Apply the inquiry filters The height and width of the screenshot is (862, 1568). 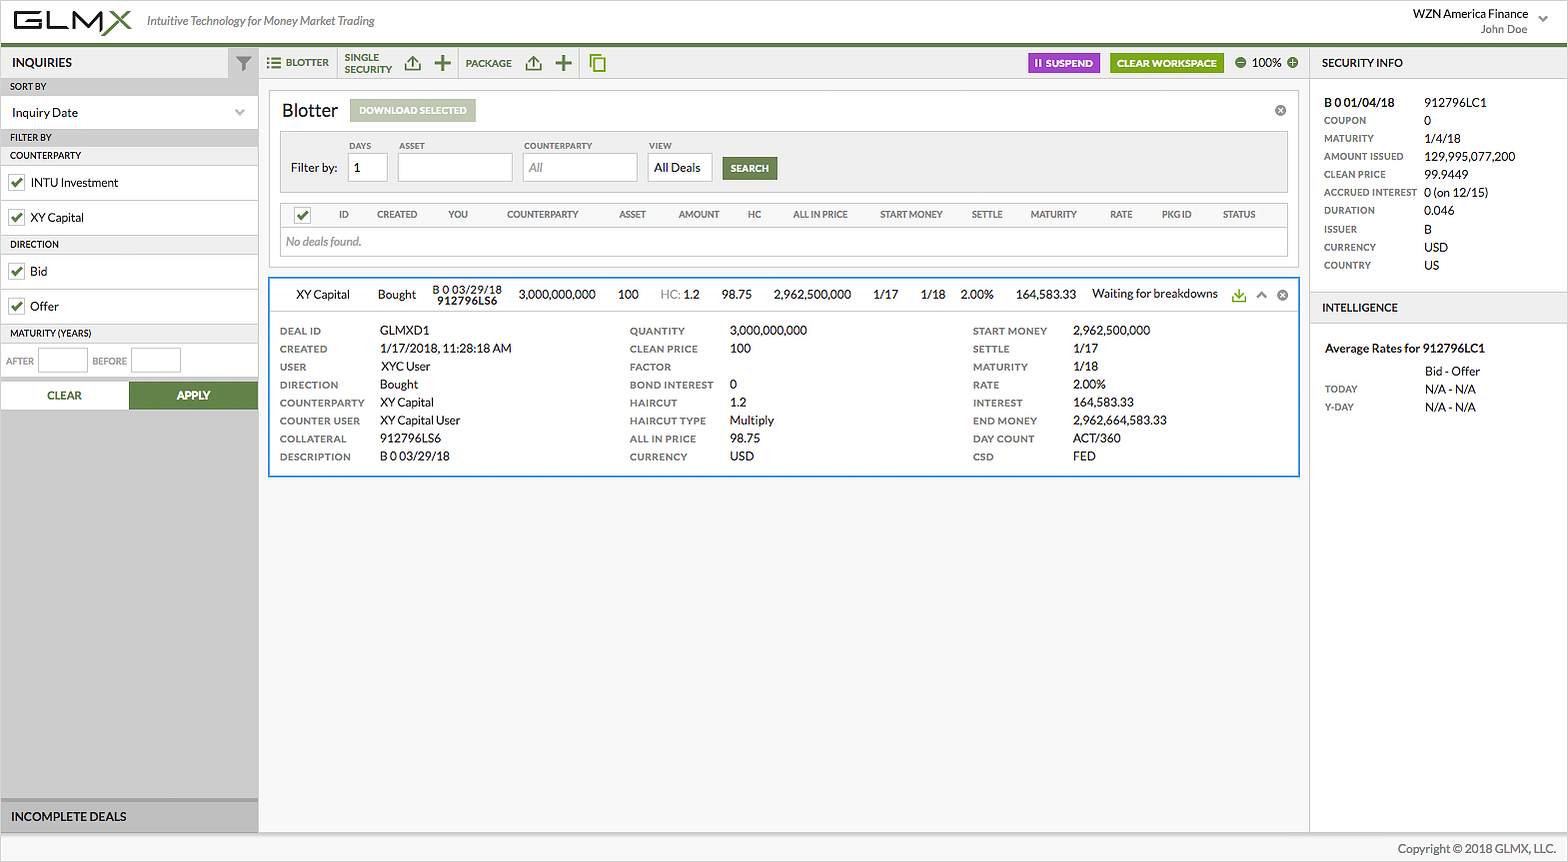pos(193,395)
